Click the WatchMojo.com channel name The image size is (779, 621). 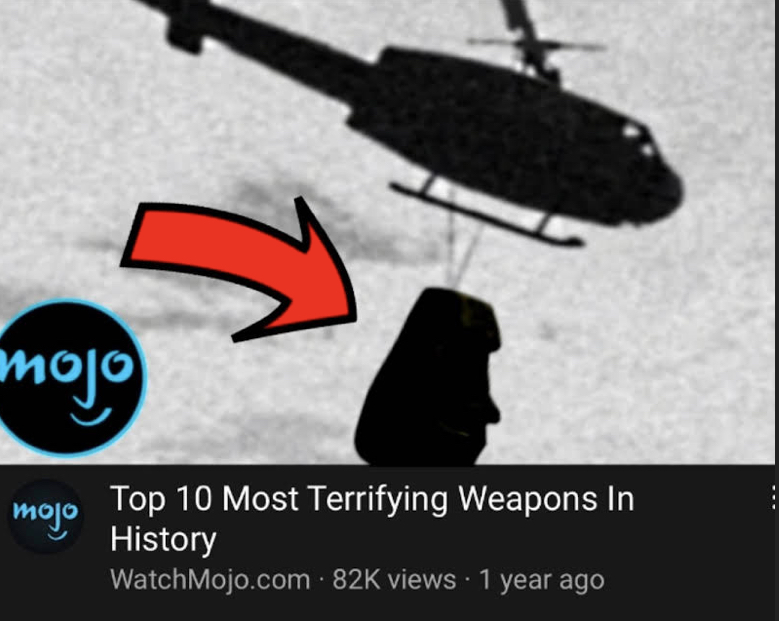click(210, 580)
